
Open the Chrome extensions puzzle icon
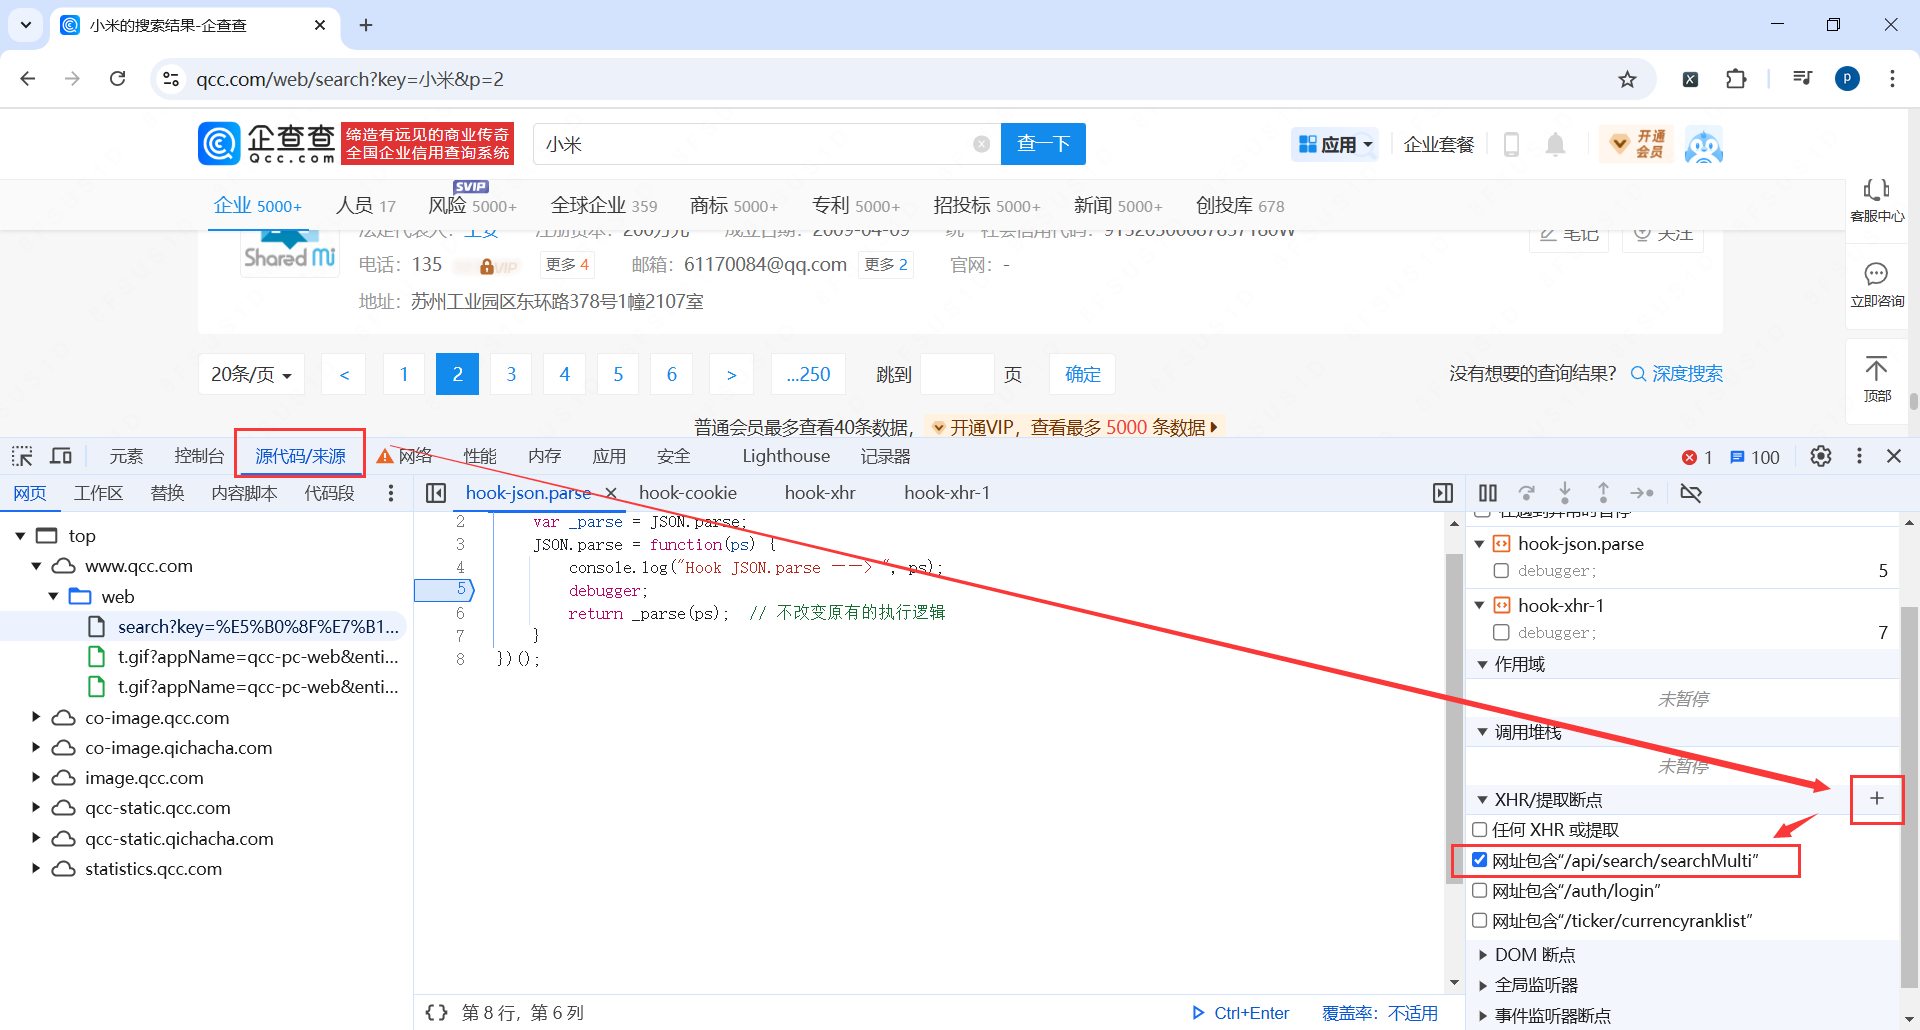click(x=1737, y=79)
